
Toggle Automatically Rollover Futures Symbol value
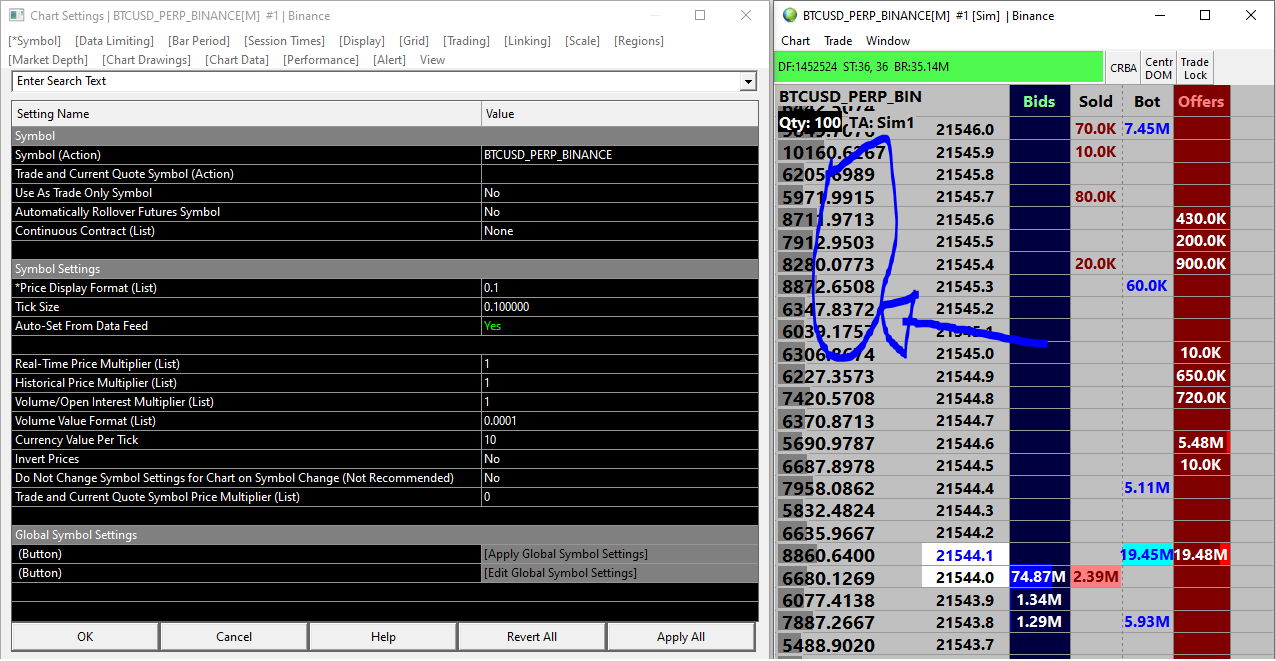(x=620, y=212)
